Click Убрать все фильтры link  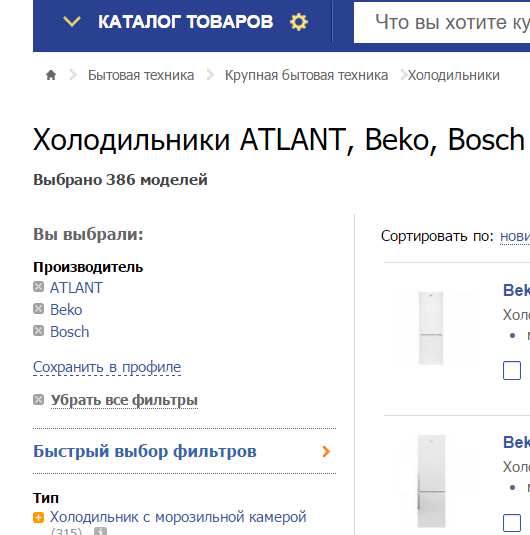click(x=124, y=400)
